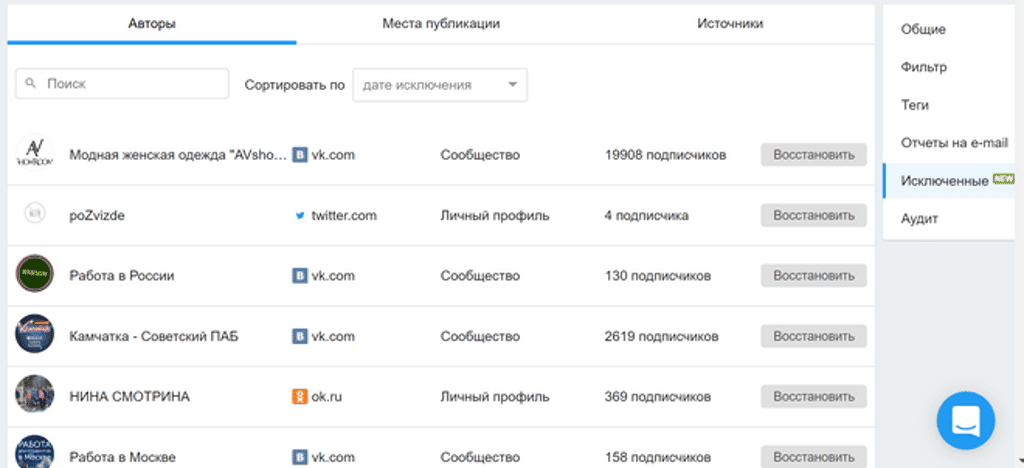The image size is (1024, 468).
Task: Click the NEW badge next to Исключенные
Action: 1003,178
